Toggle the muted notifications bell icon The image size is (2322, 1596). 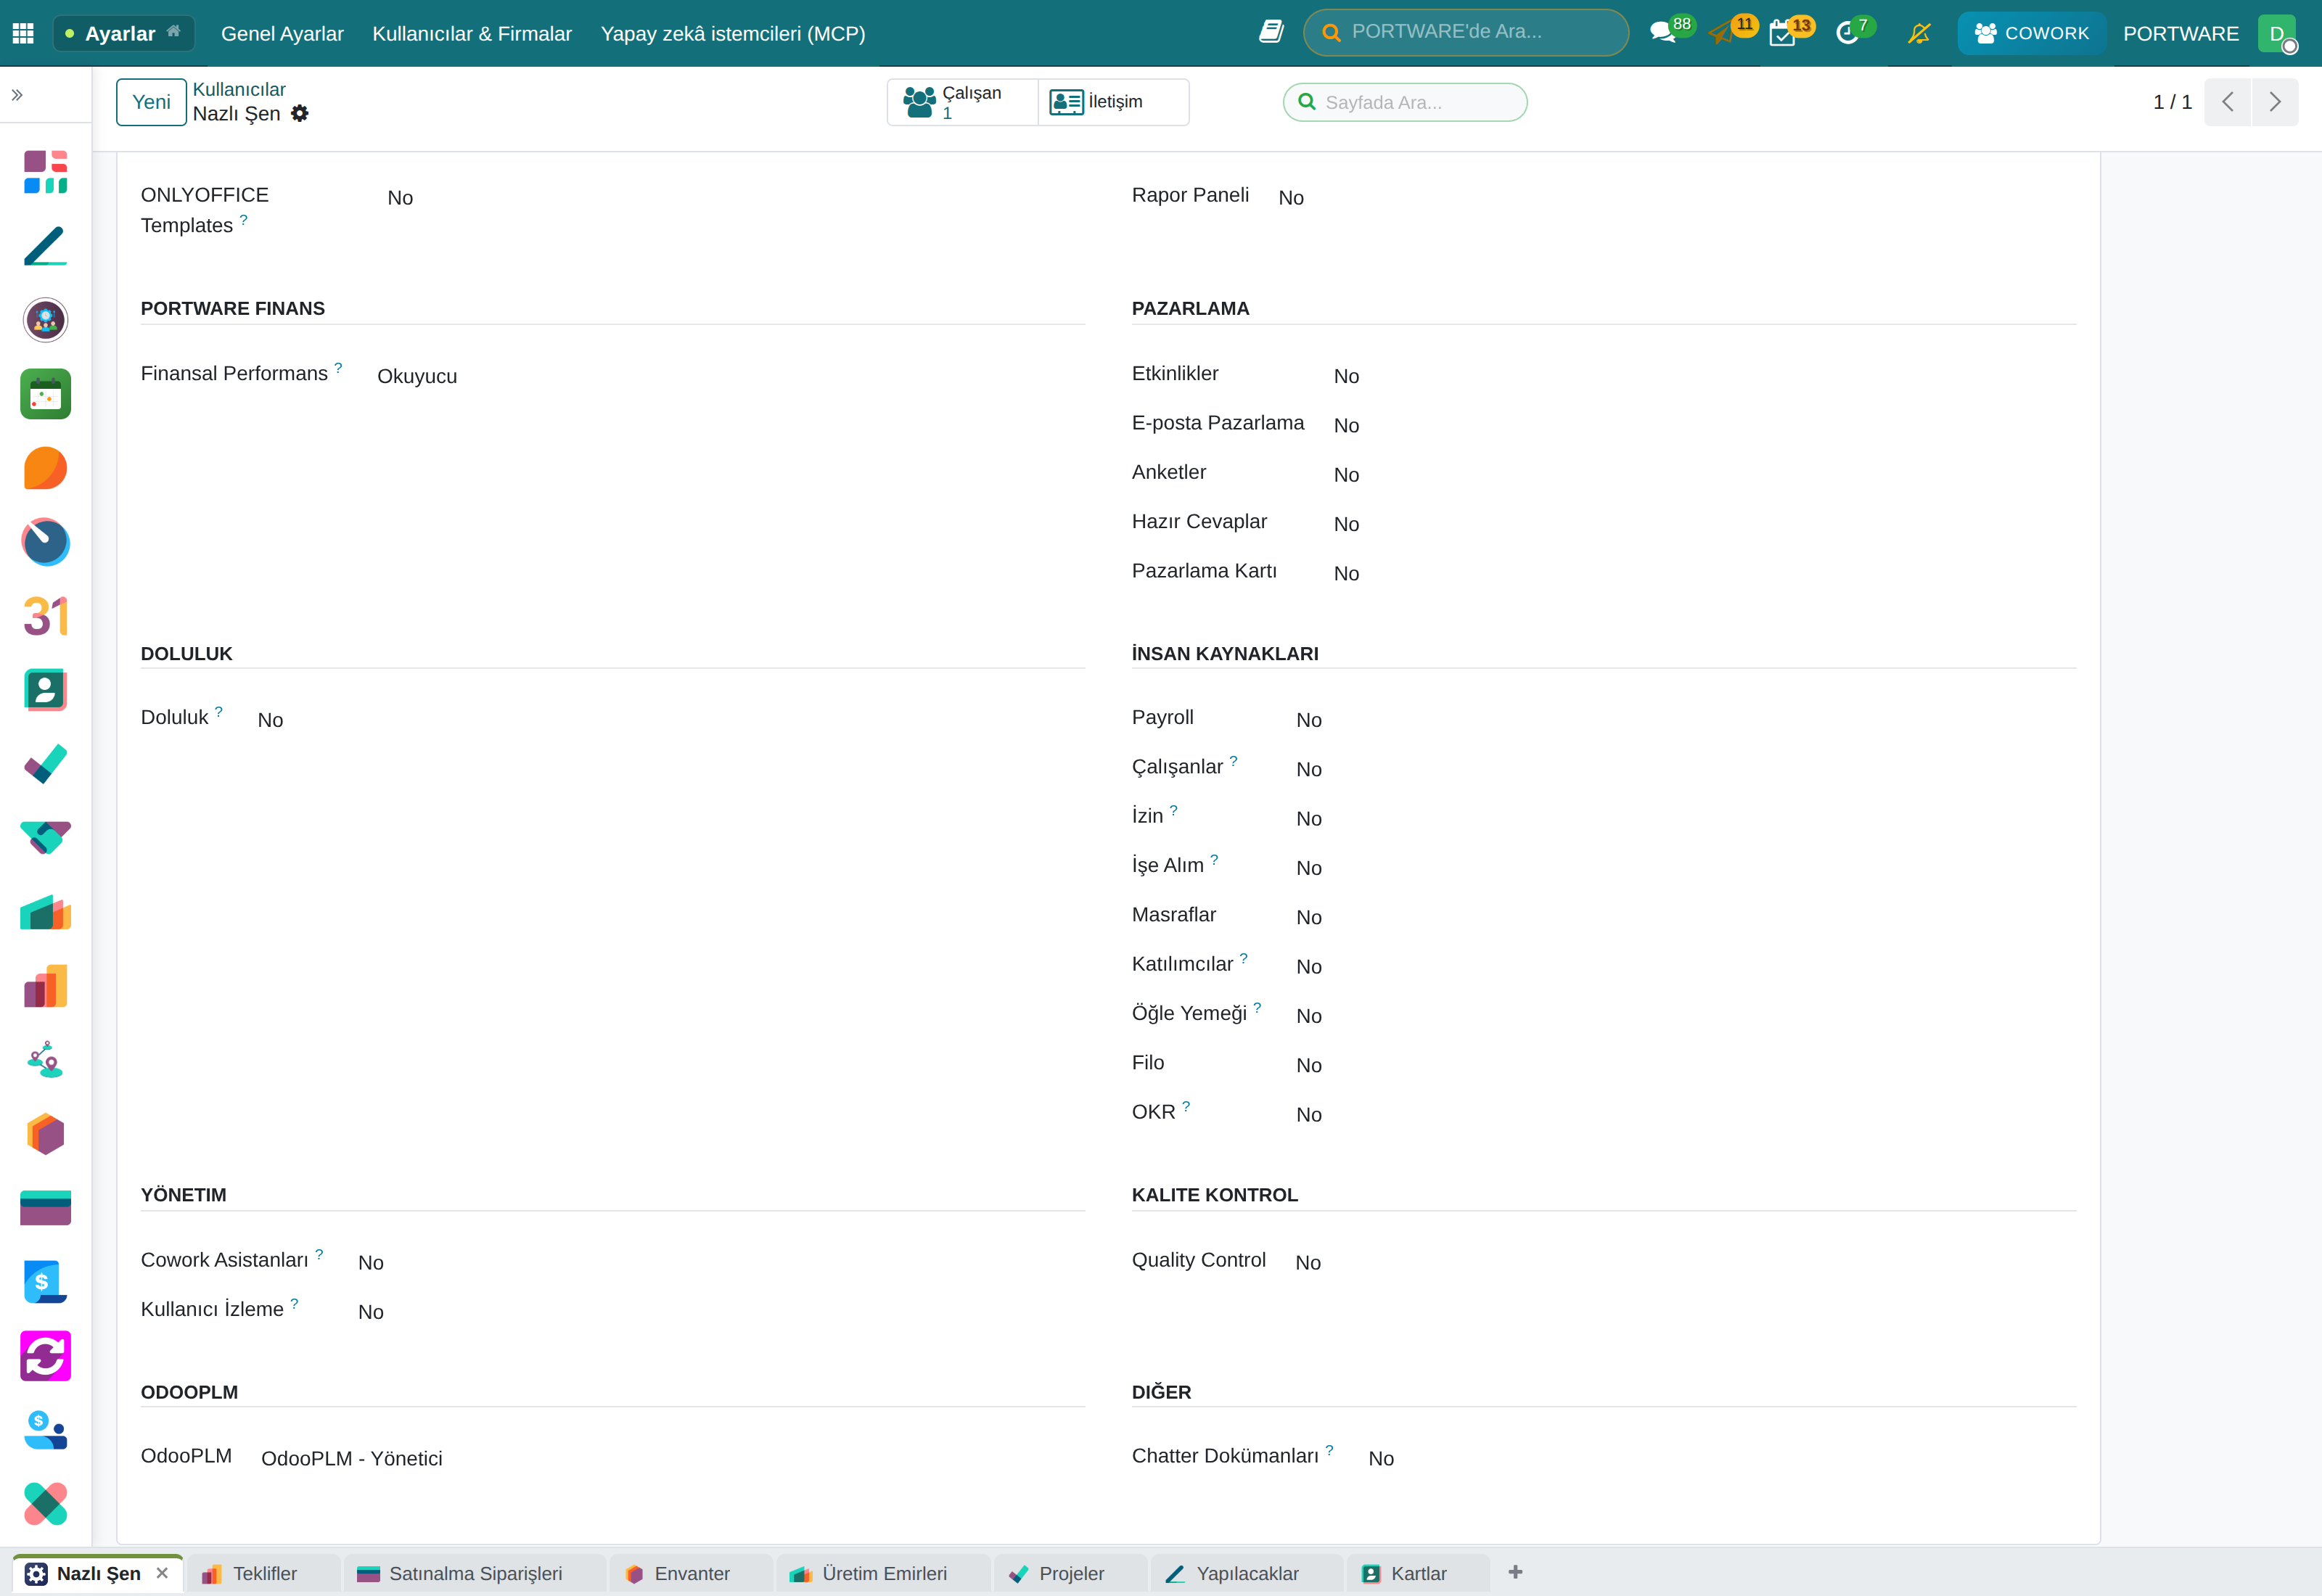pyautogui.click(x=1918, y=33)
